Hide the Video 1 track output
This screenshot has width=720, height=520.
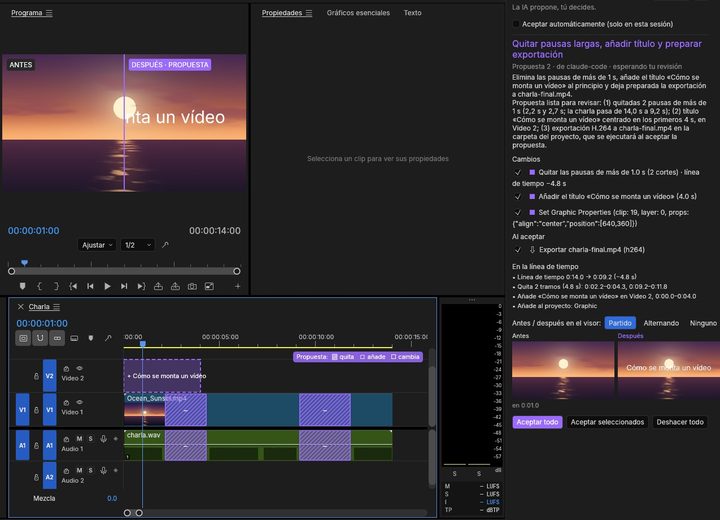coord(79,402)
